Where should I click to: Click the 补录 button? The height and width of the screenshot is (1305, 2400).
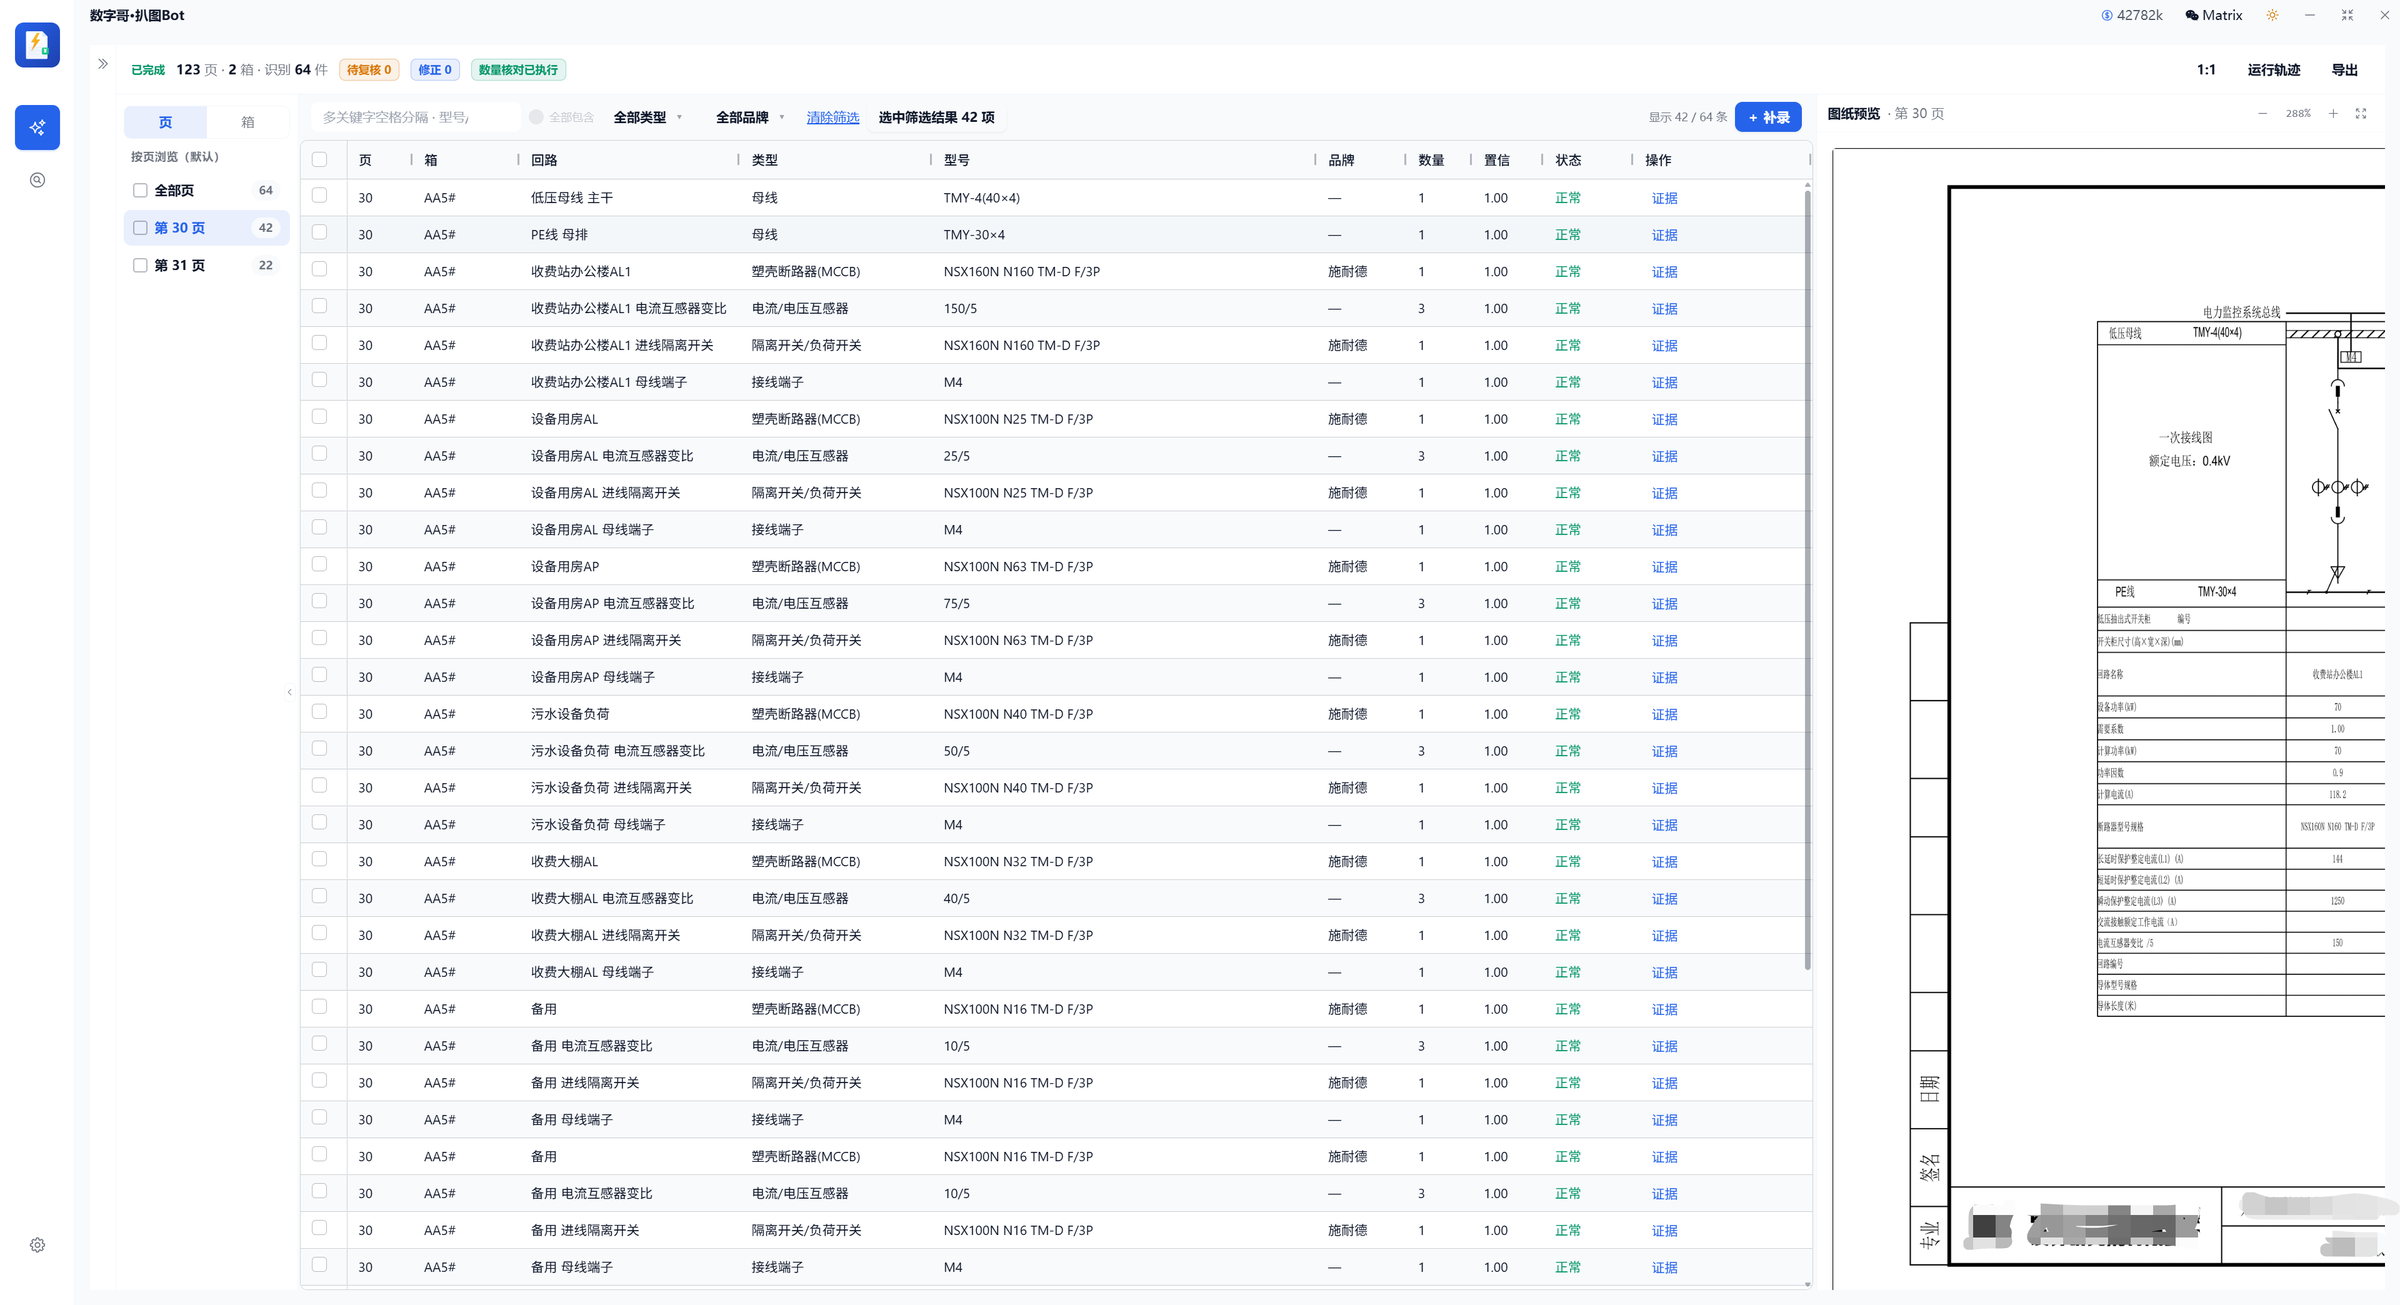(1768, 117)
